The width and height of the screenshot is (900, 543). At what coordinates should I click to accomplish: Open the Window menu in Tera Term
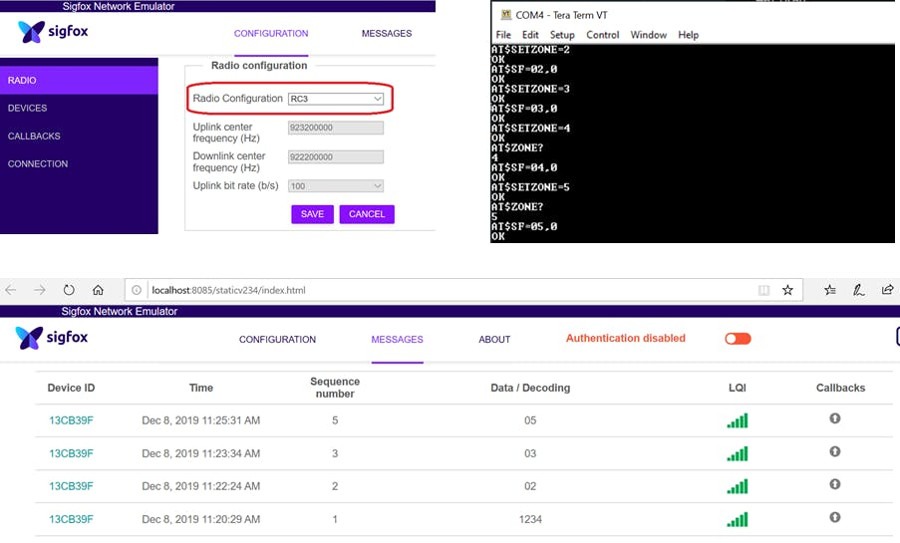click(649, 35)
